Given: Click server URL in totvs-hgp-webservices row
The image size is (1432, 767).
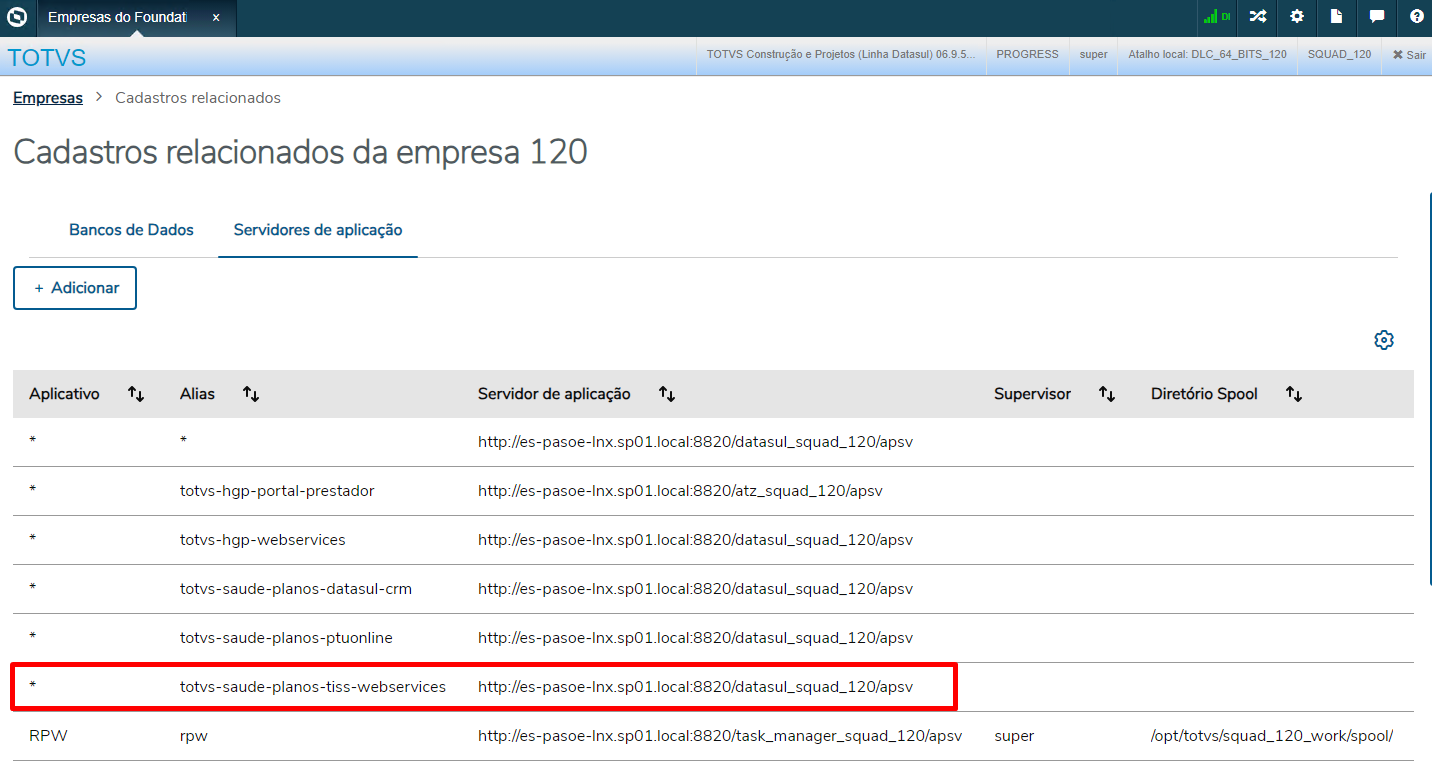Looking at the screenshot, I should [x=696, y=540].
